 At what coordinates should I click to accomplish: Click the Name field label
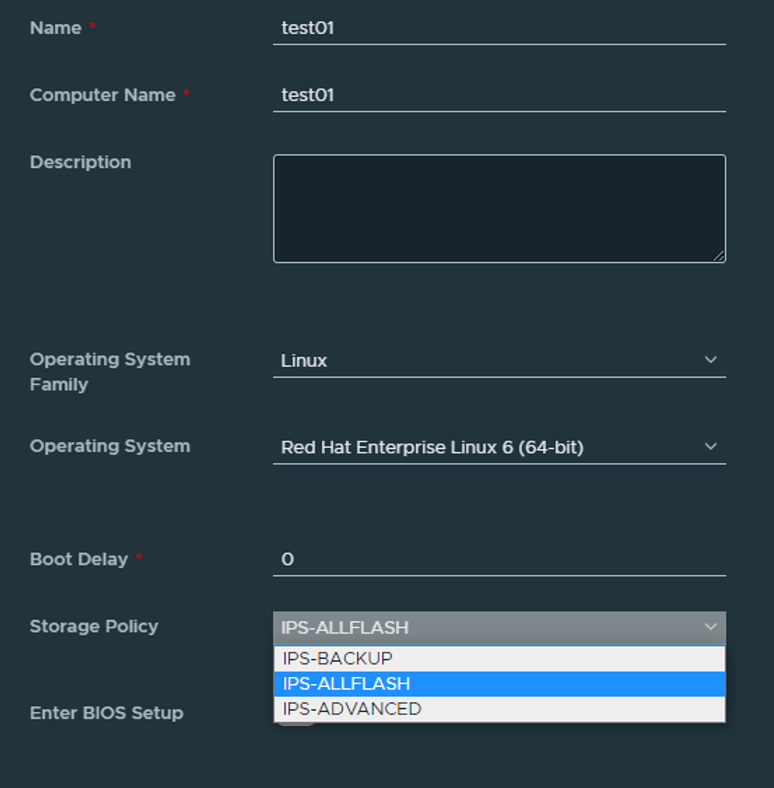(x=55, y=28)
